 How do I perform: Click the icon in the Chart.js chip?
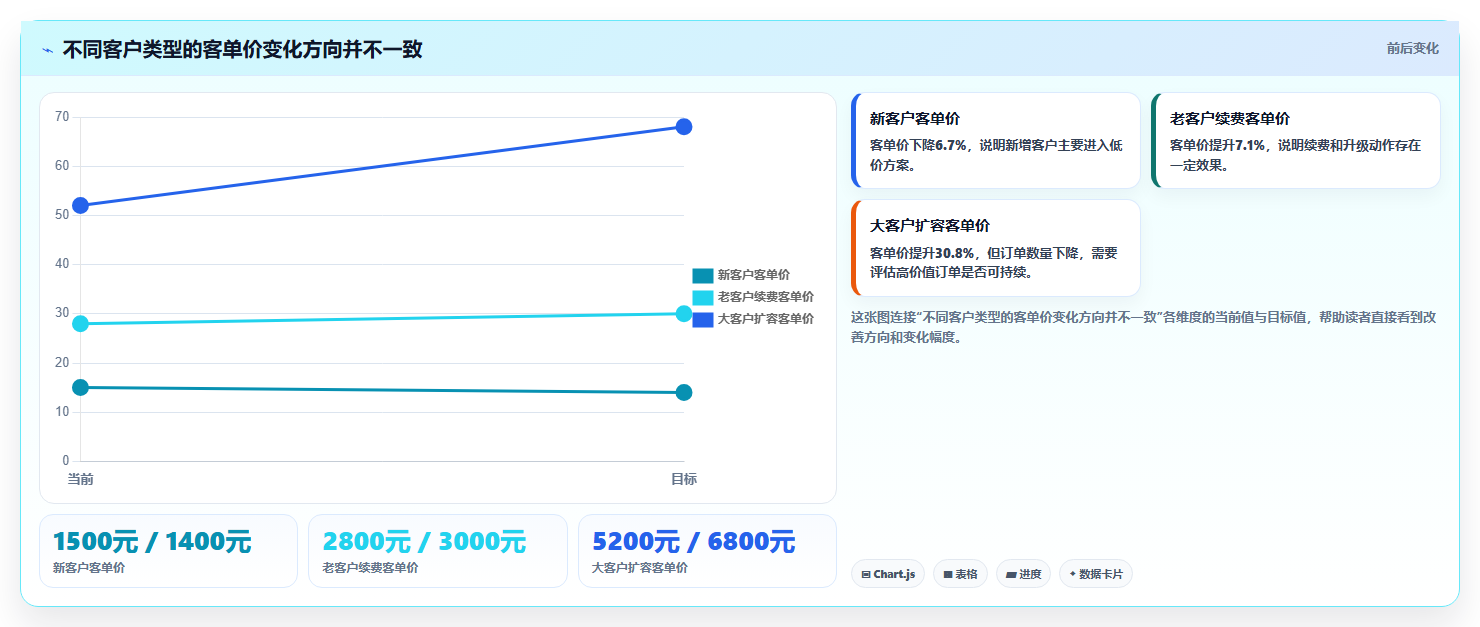(866, 575)
